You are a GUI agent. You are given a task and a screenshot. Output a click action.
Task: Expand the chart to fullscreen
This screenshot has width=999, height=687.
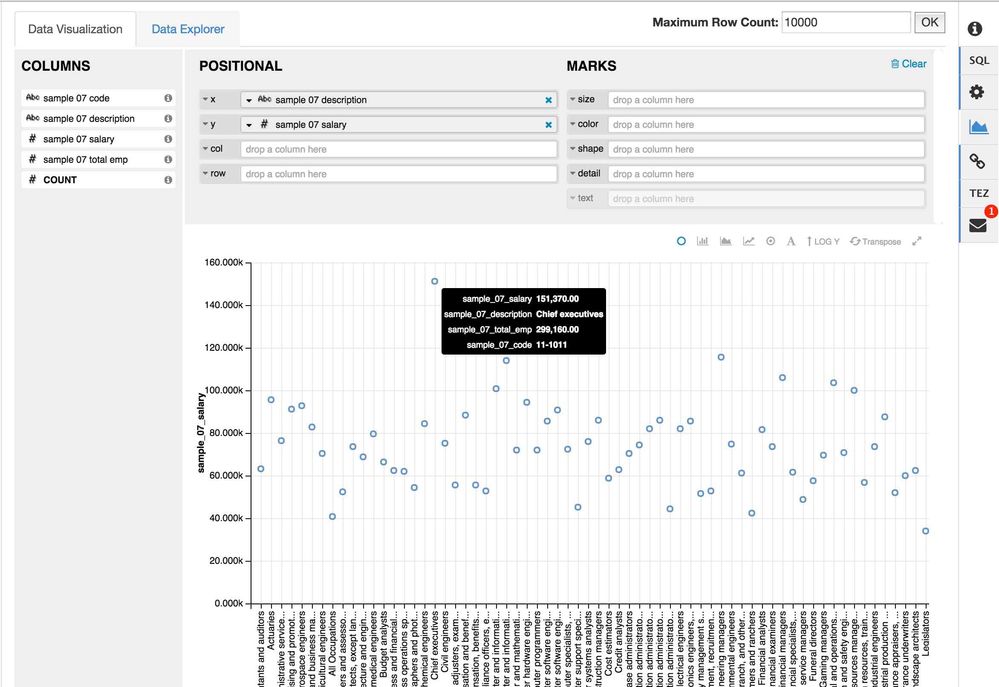pos(917,242)
